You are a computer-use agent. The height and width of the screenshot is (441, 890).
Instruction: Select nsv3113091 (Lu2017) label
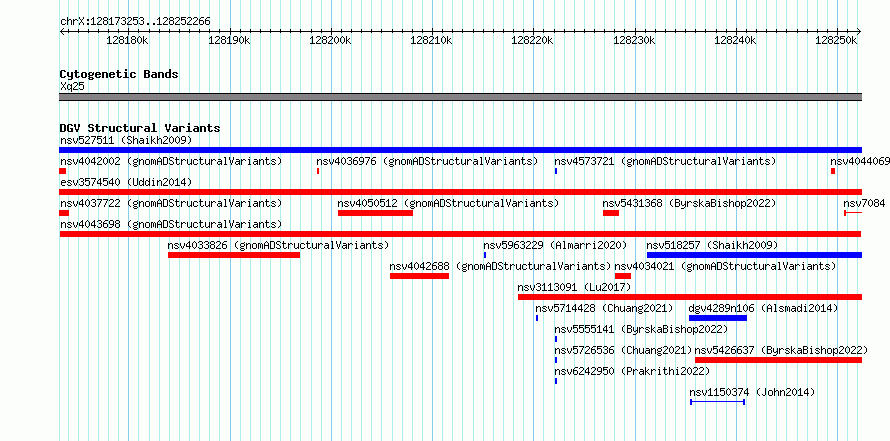pos(574,287)
